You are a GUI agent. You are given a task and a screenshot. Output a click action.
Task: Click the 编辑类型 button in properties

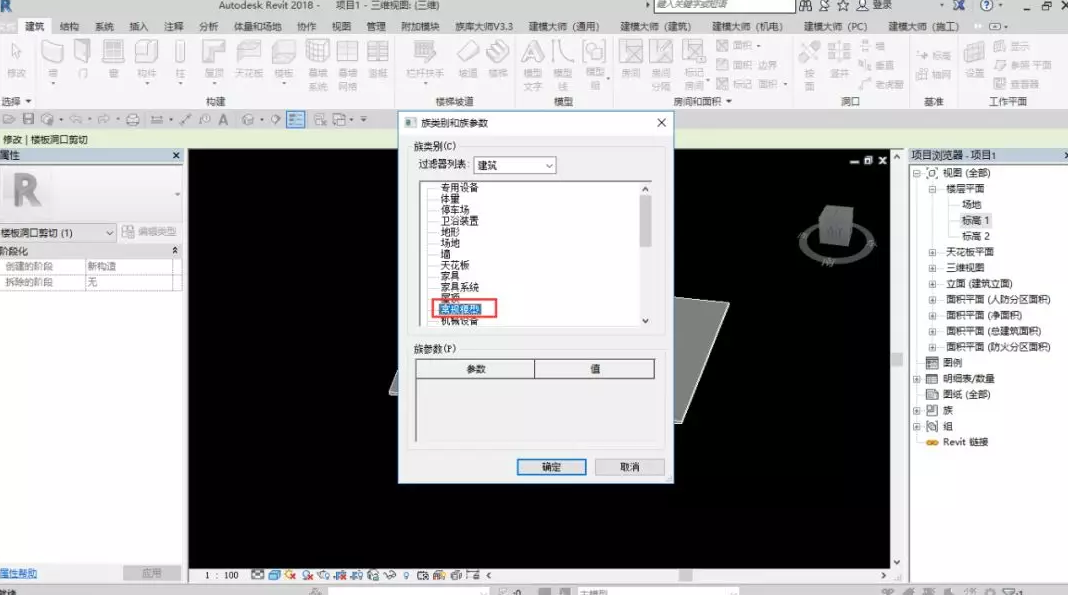[148, 232]
